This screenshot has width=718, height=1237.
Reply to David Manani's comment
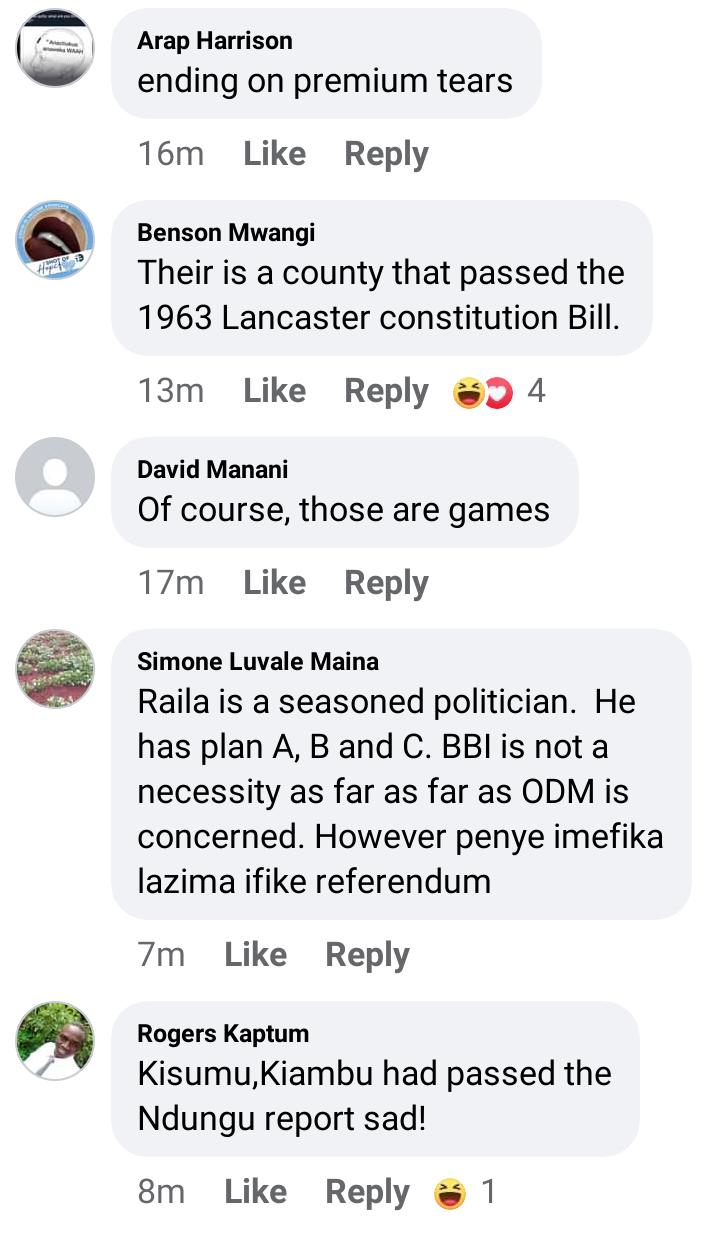(386, 583)
